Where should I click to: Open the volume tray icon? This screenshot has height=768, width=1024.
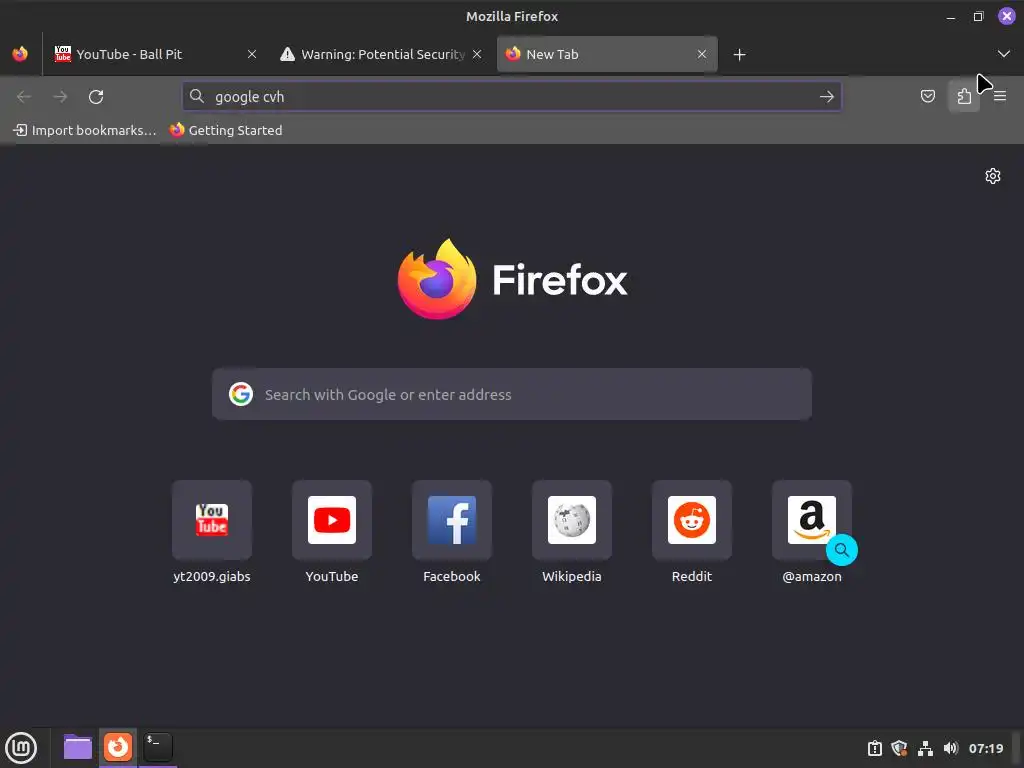pos(951,748)
